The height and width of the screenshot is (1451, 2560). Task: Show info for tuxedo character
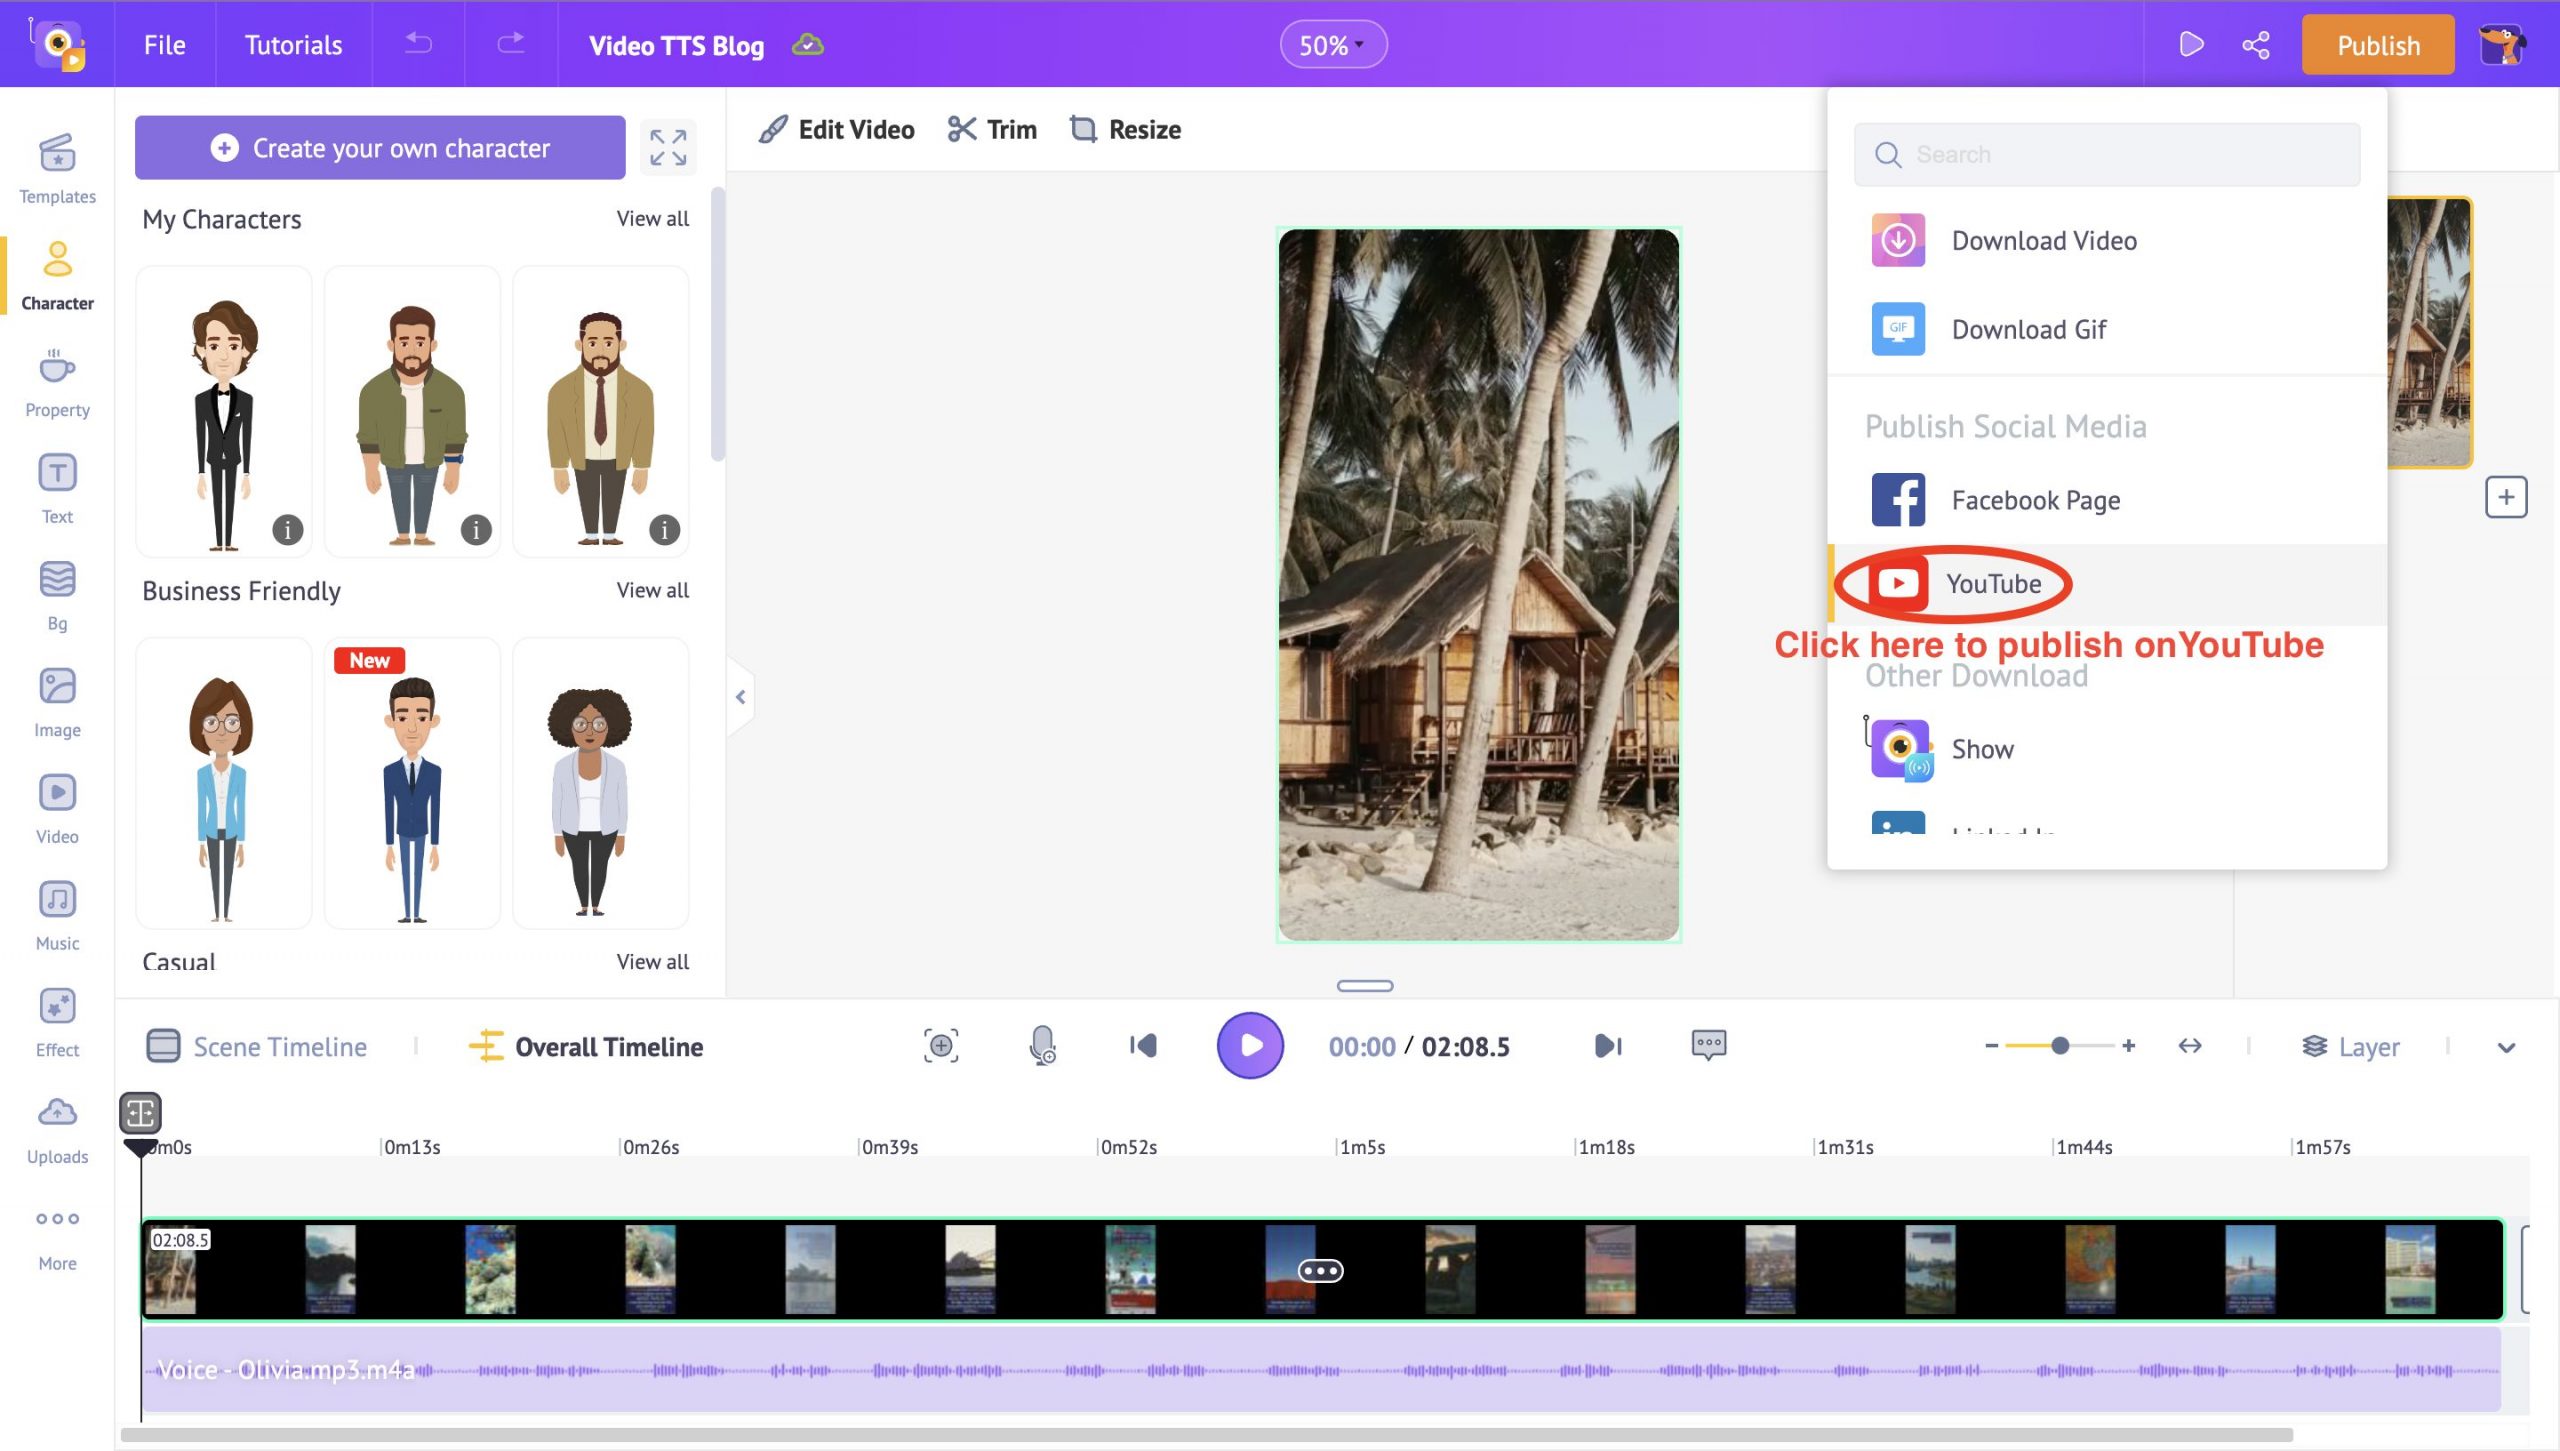point(288,530)
